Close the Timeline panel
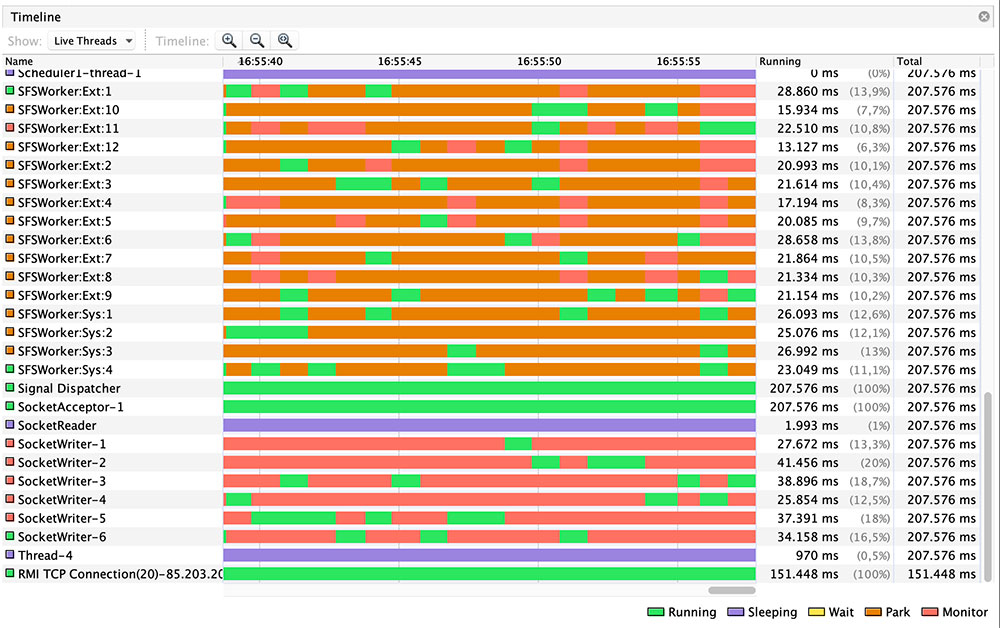This screenshot has height=628, width=1000. (x=985, y=17)
